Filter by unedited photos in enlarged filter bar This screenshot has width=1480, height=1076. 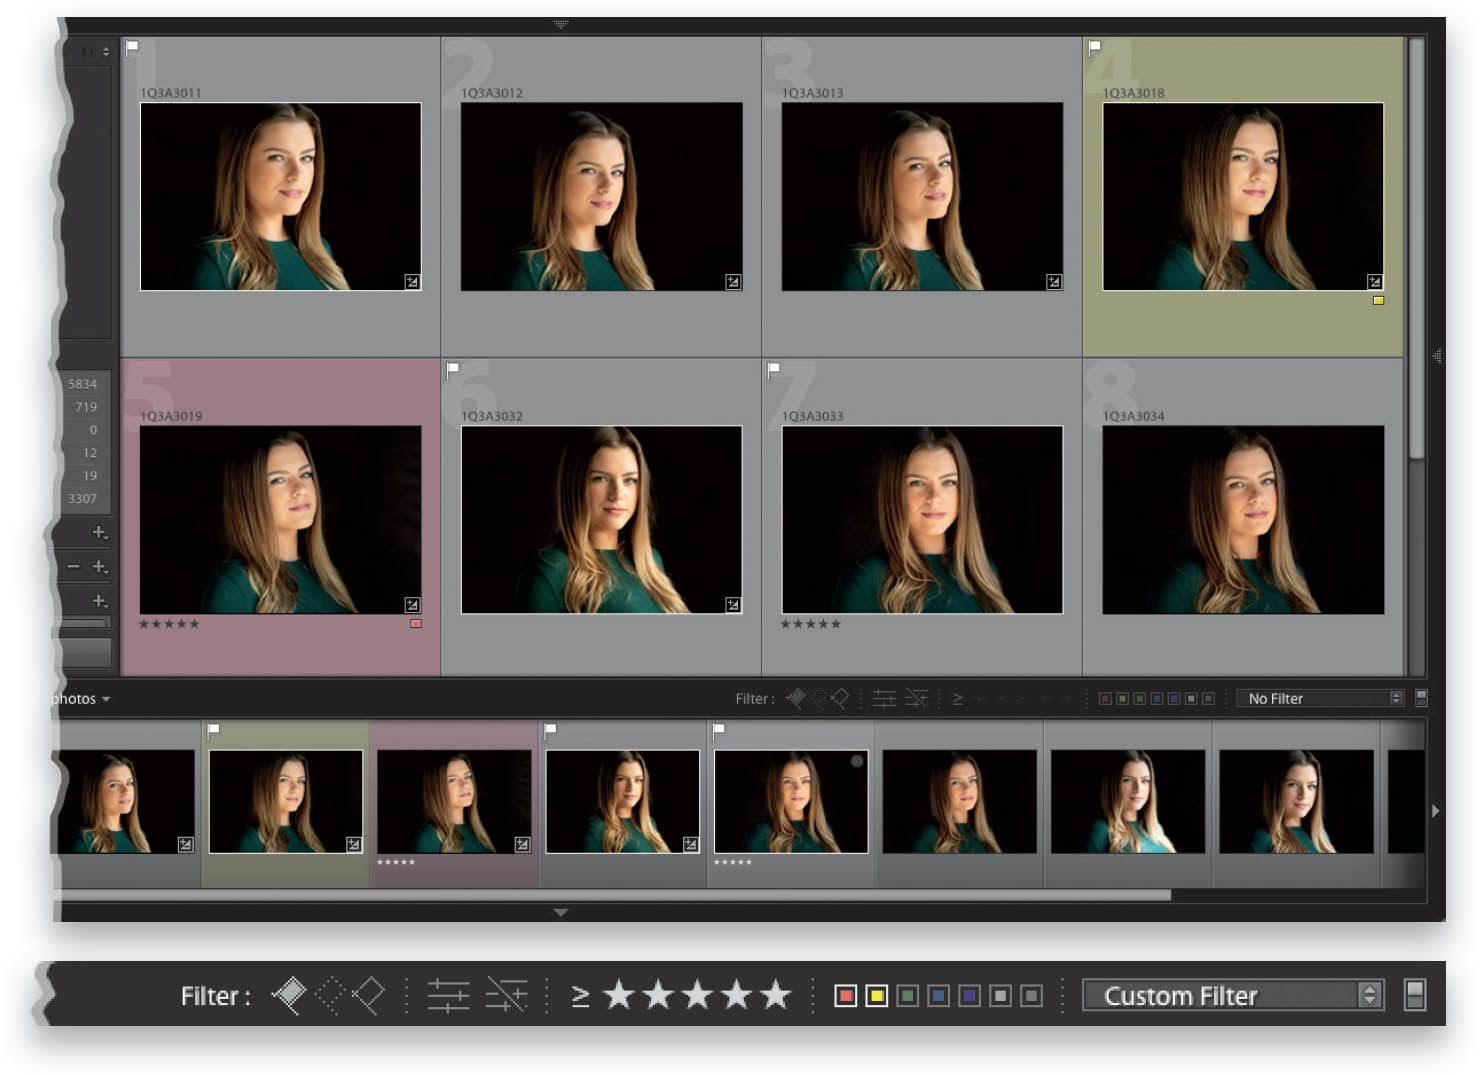506,995
